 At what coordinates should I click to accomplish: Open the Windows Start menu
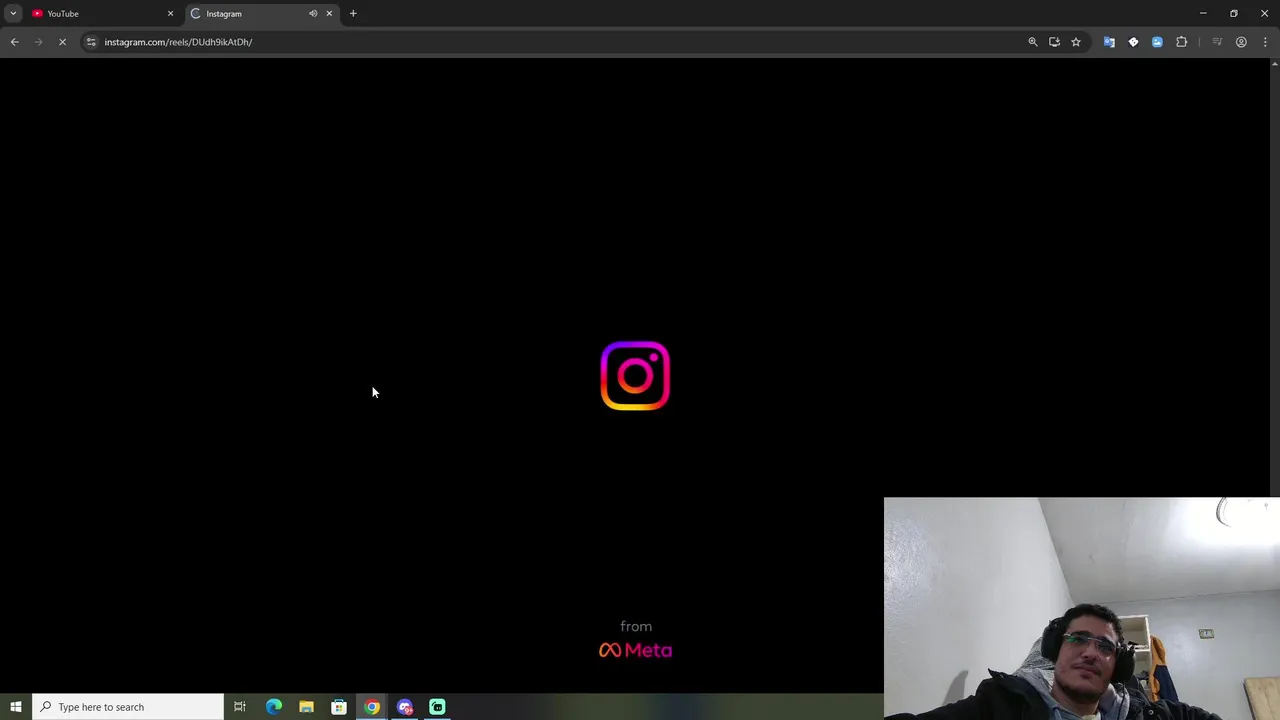pos(15,707)
